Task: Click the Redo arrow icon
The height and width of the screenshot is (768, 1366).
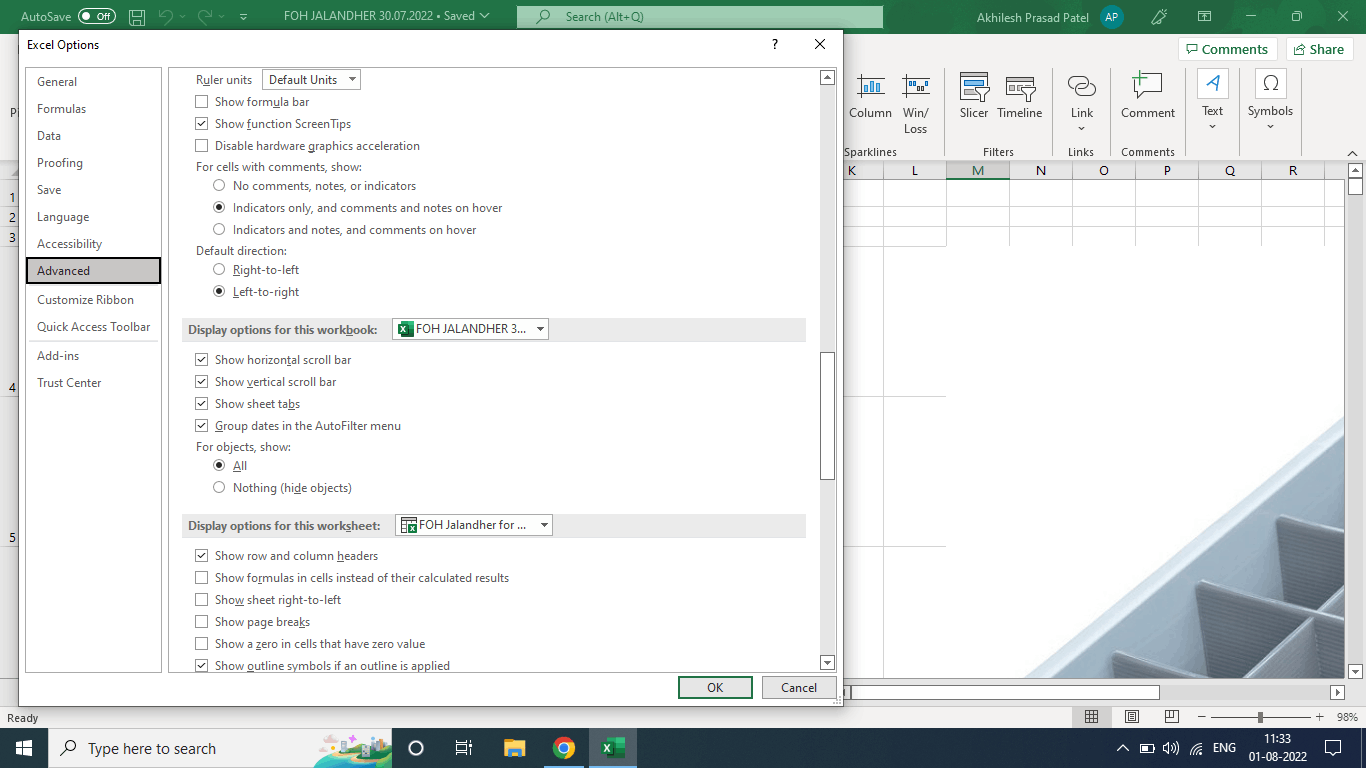Action: [206, 17]
